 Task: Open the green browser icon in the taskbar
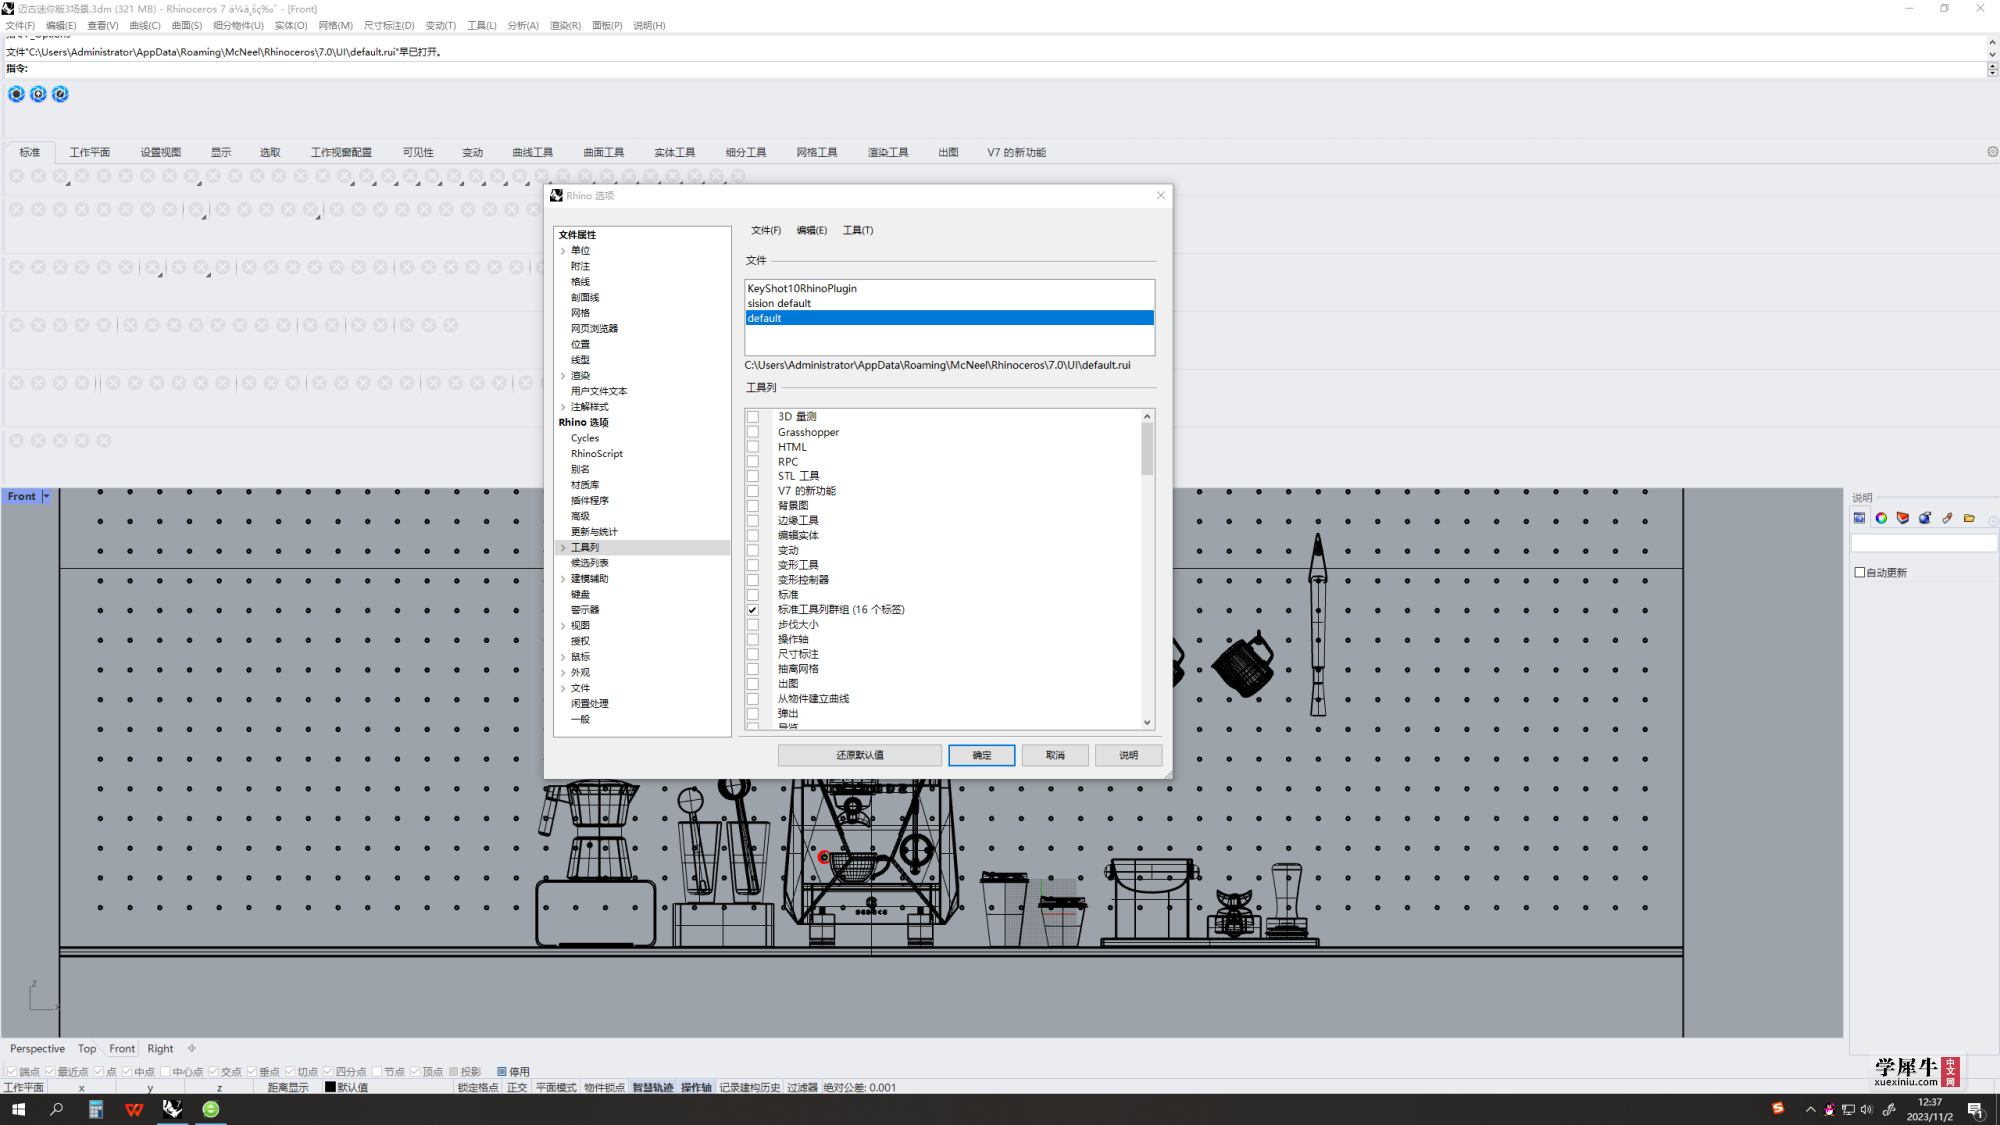point(211,1109)
